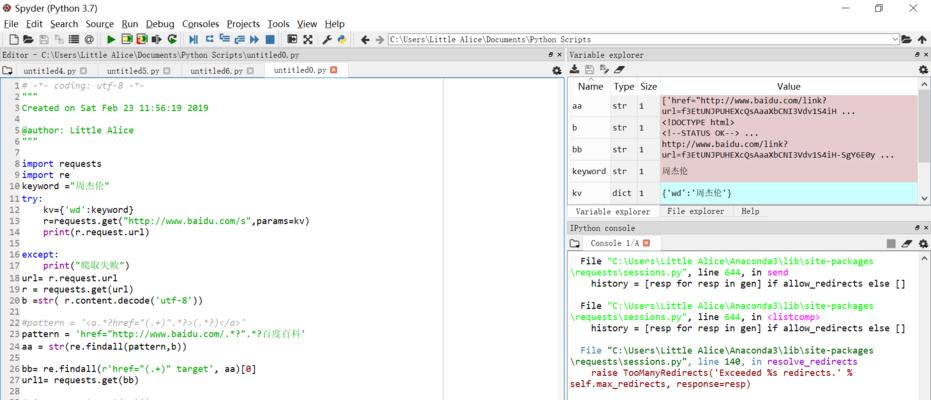The image size is (931, 400).
Task: Stop current command in IPython console
Action: pos(891,243)
